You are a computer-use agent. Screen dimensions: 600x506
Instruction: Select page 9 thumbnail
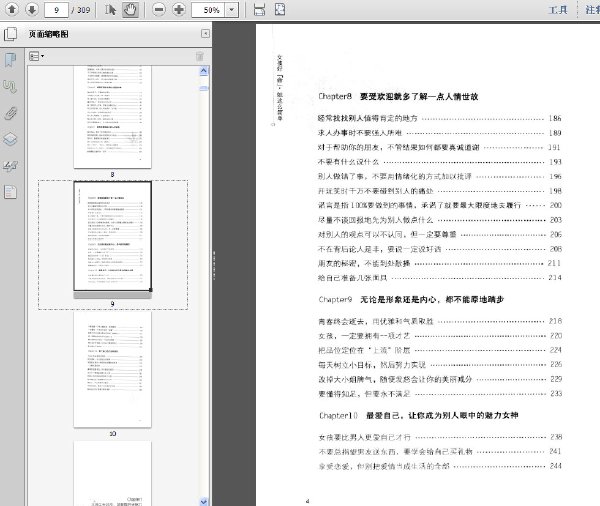(112, 237)
